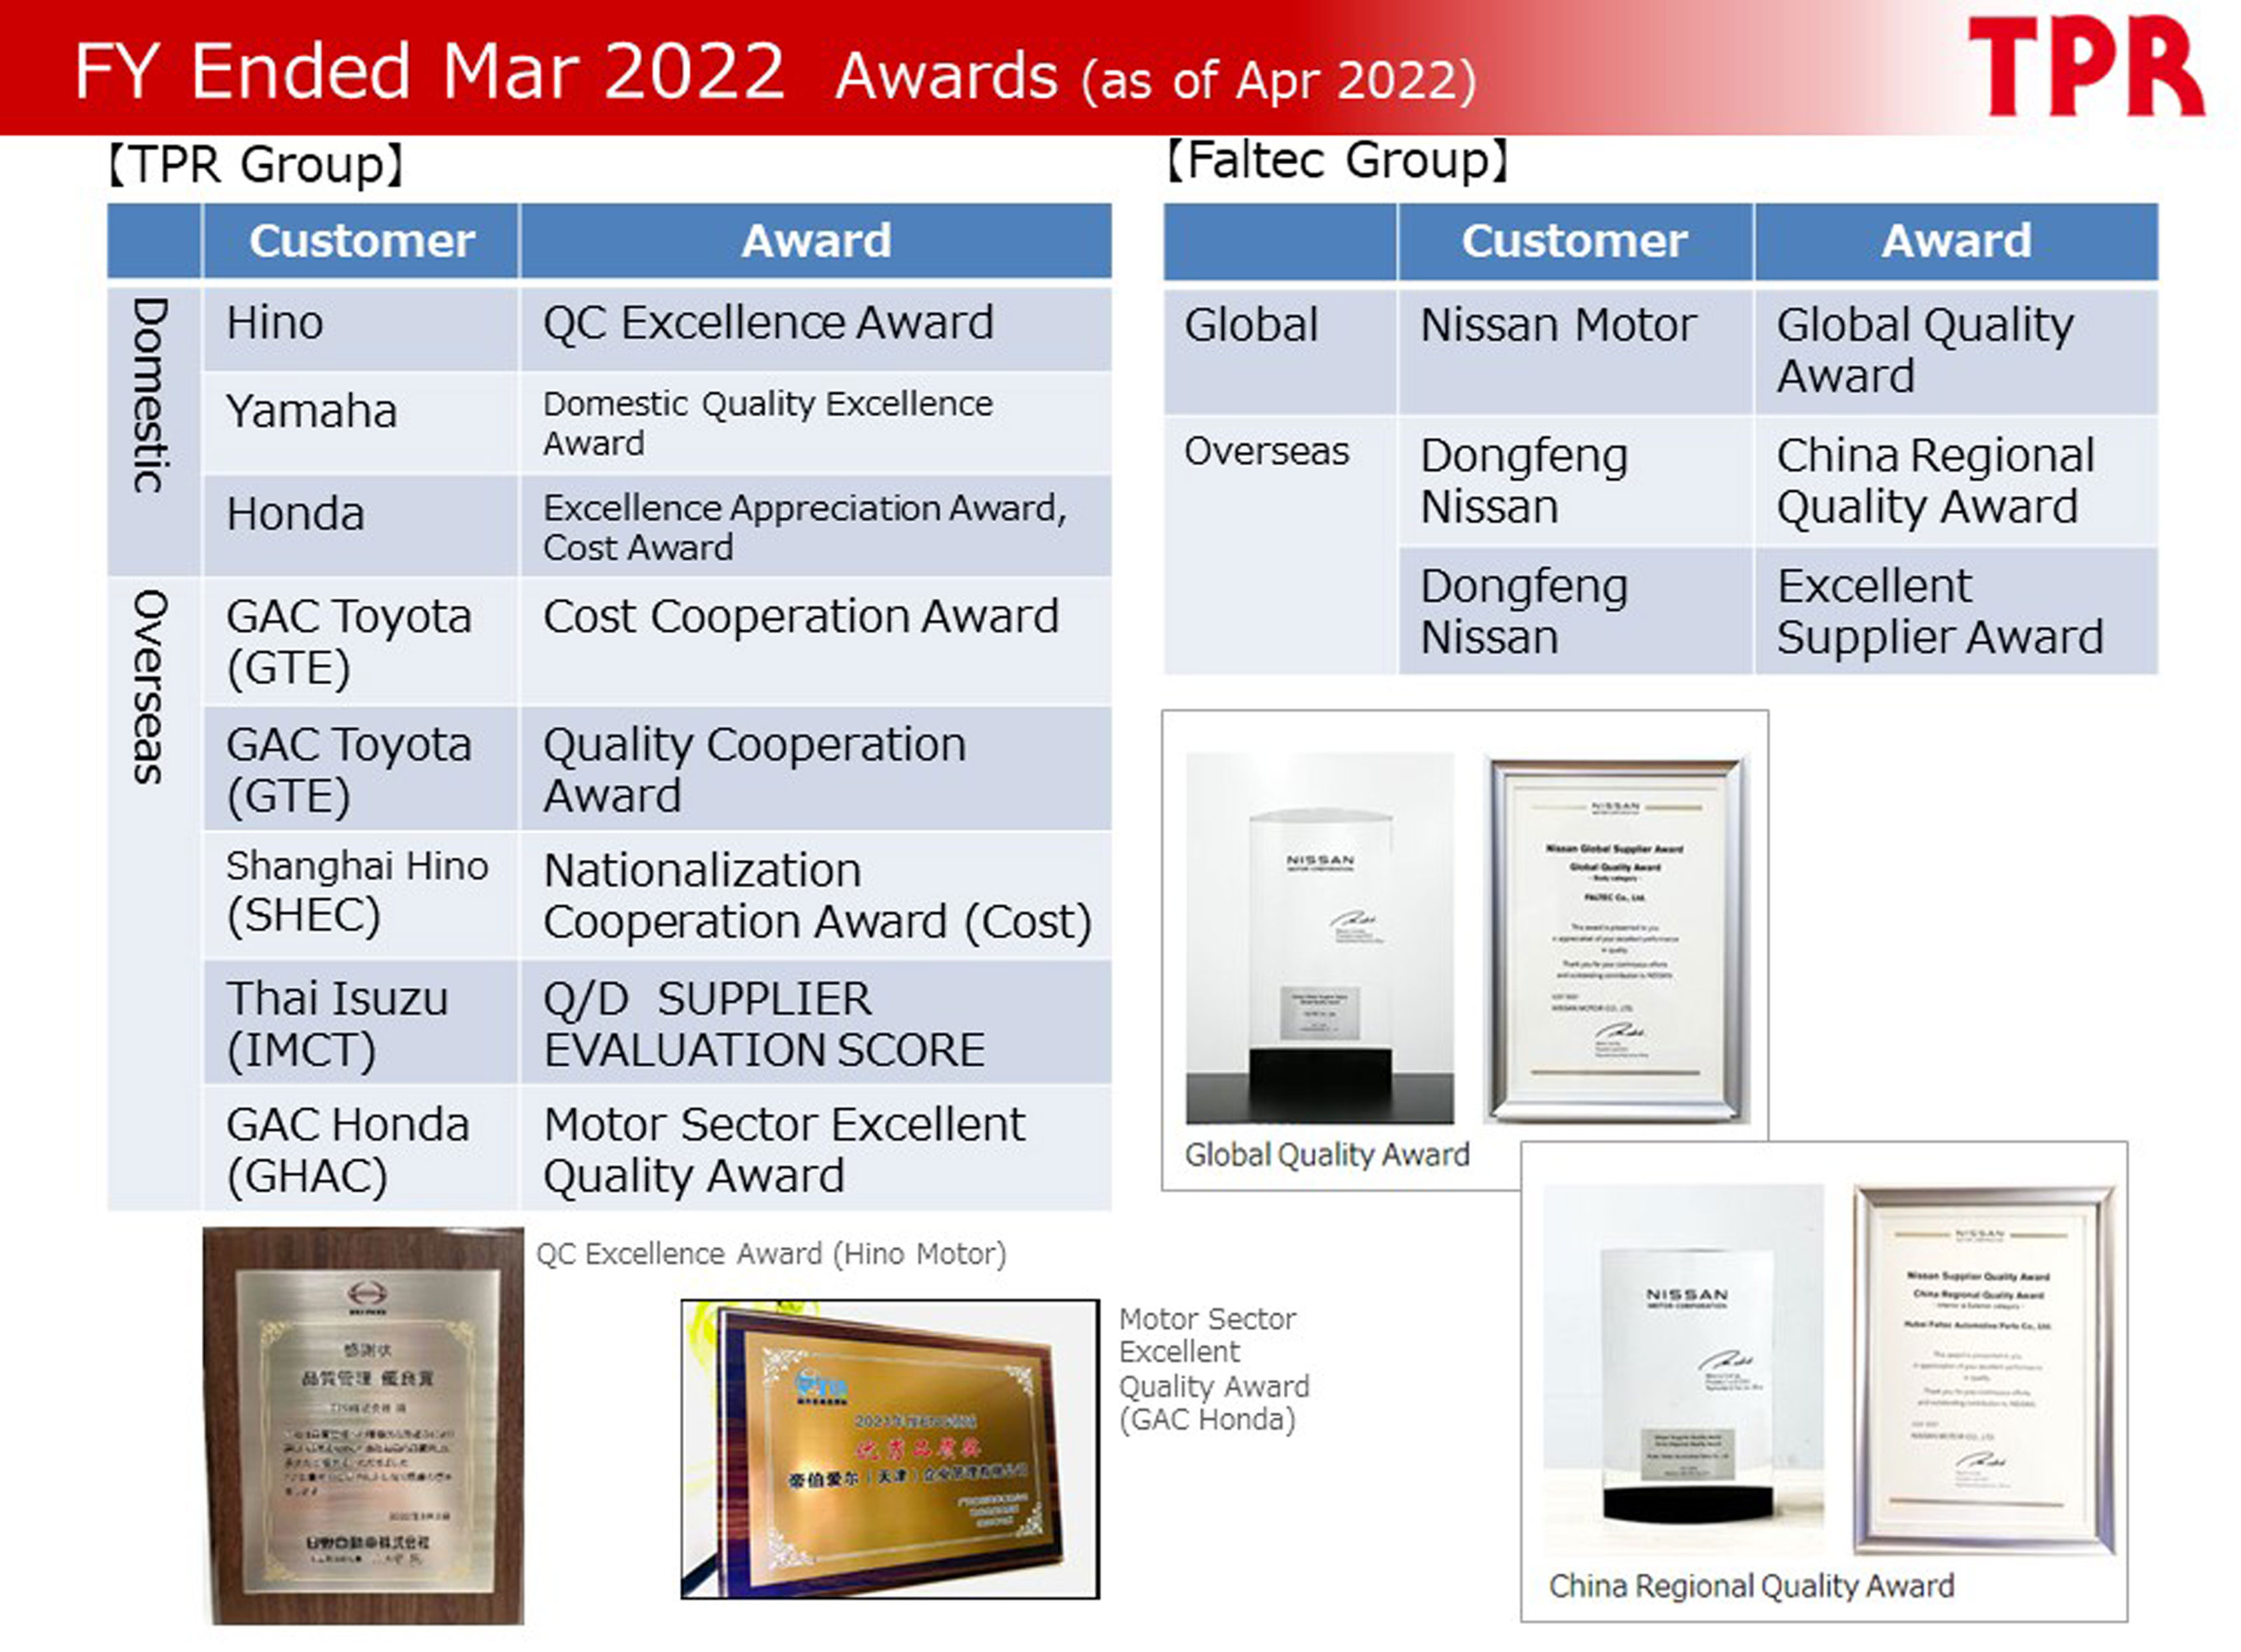Select the 'Cost Cooperation Award' cell

pyautogui.click(x=816, y=641)
